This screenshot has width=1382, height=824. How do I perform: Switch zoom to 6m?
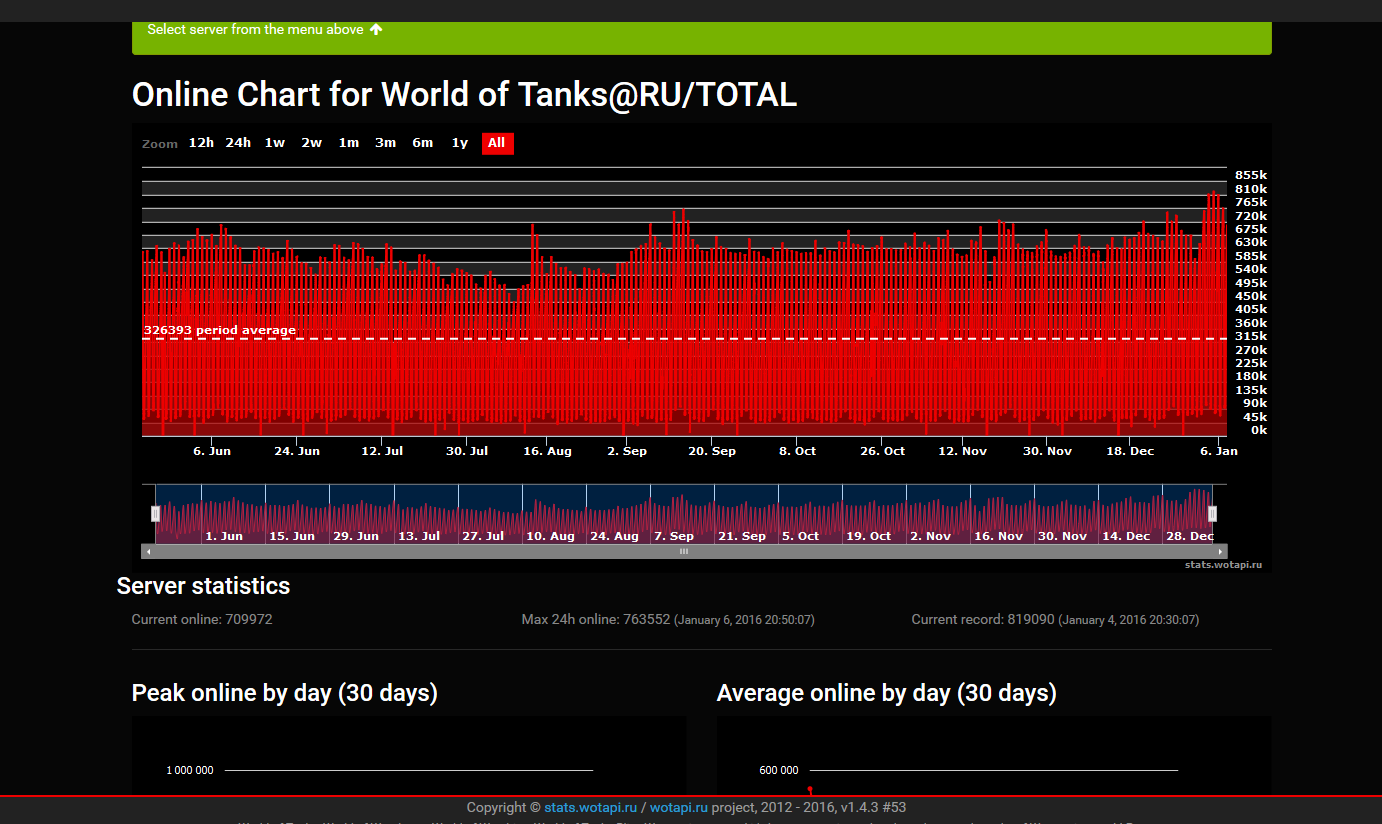point(423,143)
